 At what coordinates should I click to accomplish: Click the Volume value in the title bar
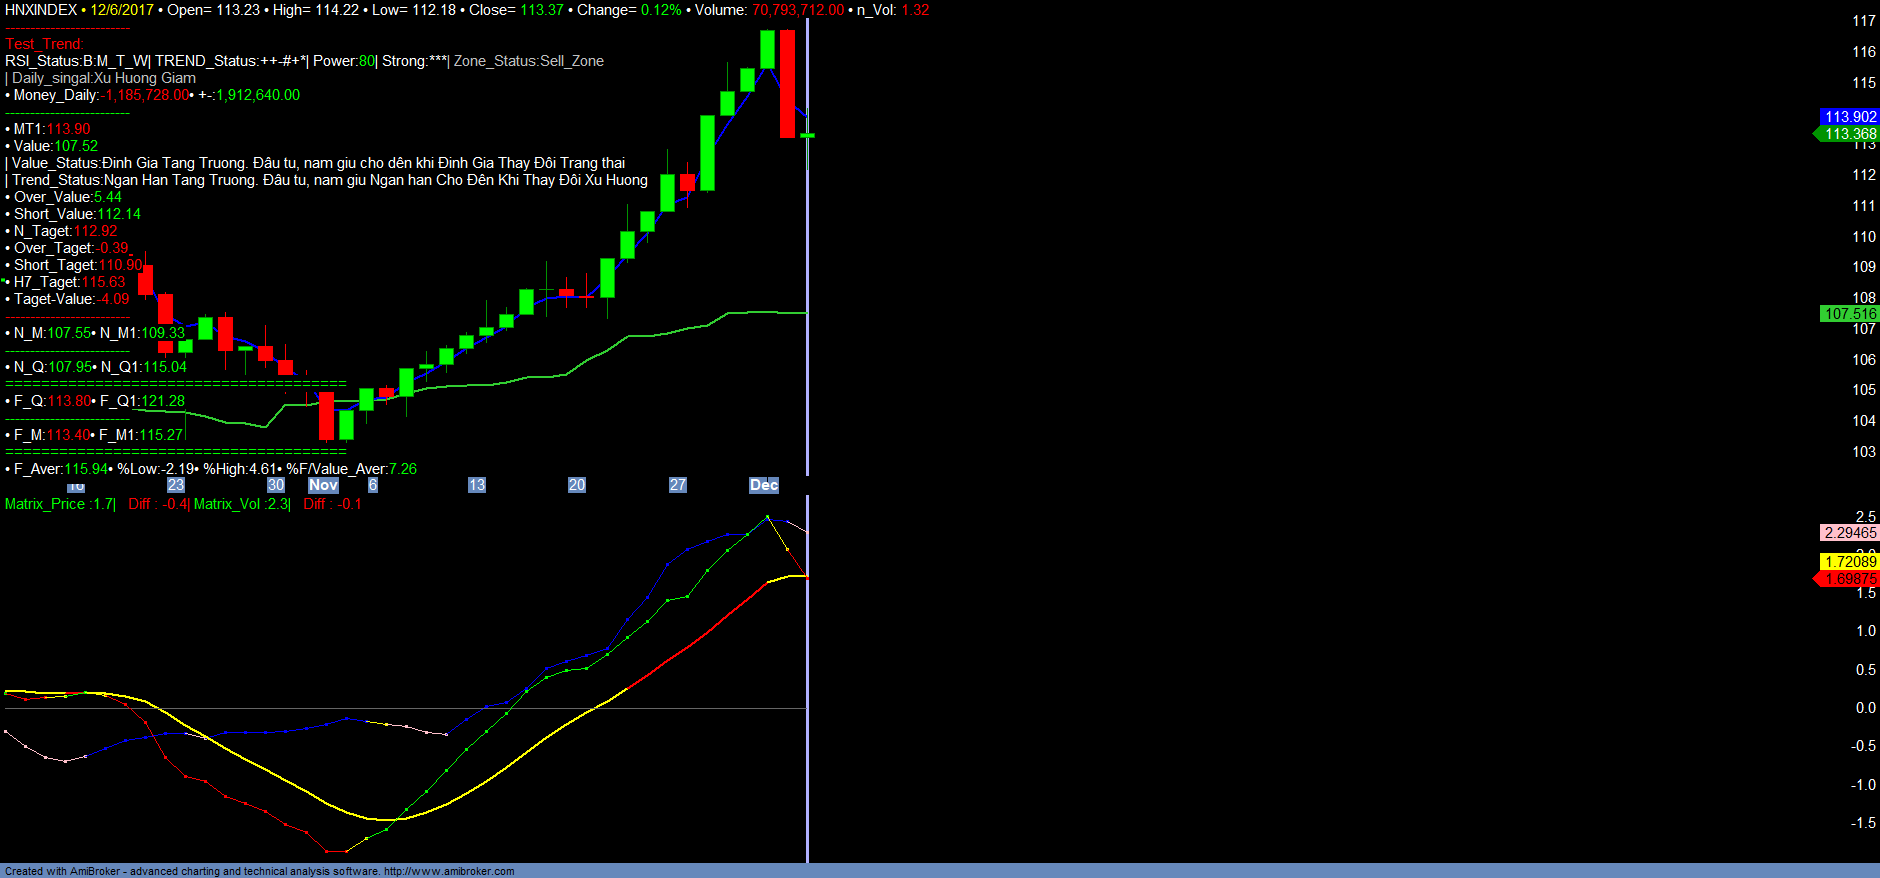[x=797, y=10]
